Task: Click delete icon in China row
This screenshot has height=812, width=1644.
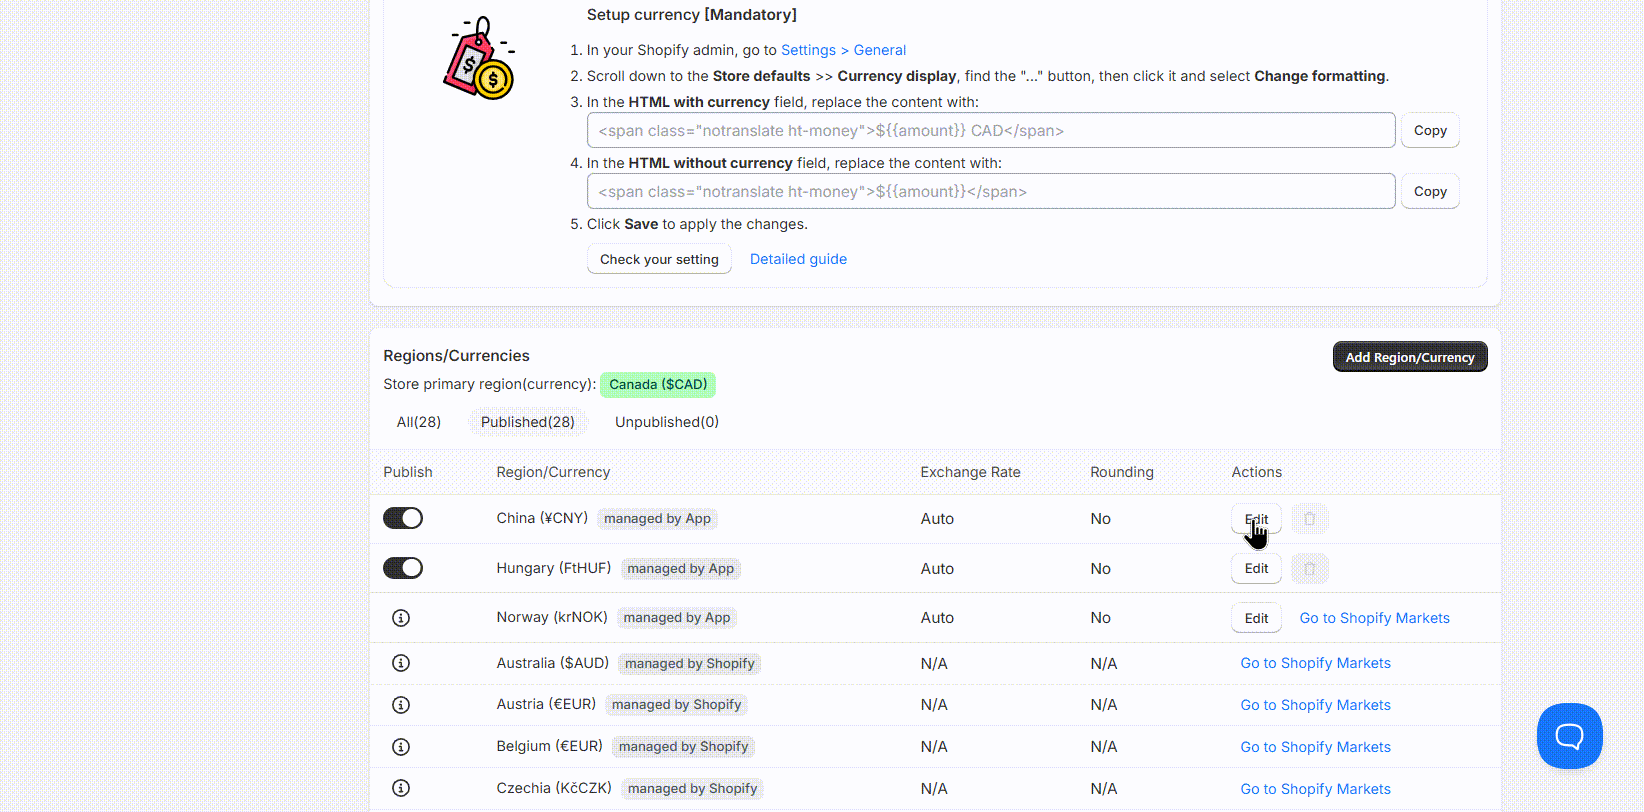Action: coord(1310,519)
